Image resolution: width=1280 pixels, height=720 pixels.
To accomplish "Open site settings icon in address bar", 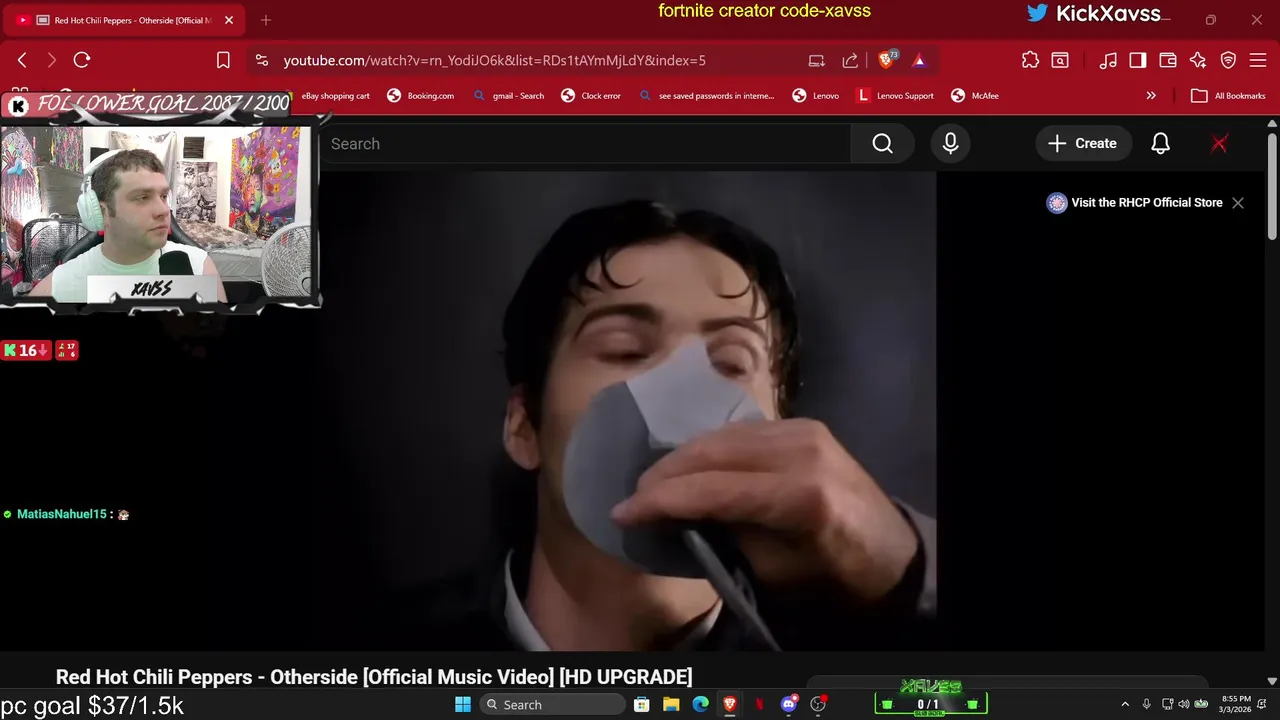I will (261, 60).
